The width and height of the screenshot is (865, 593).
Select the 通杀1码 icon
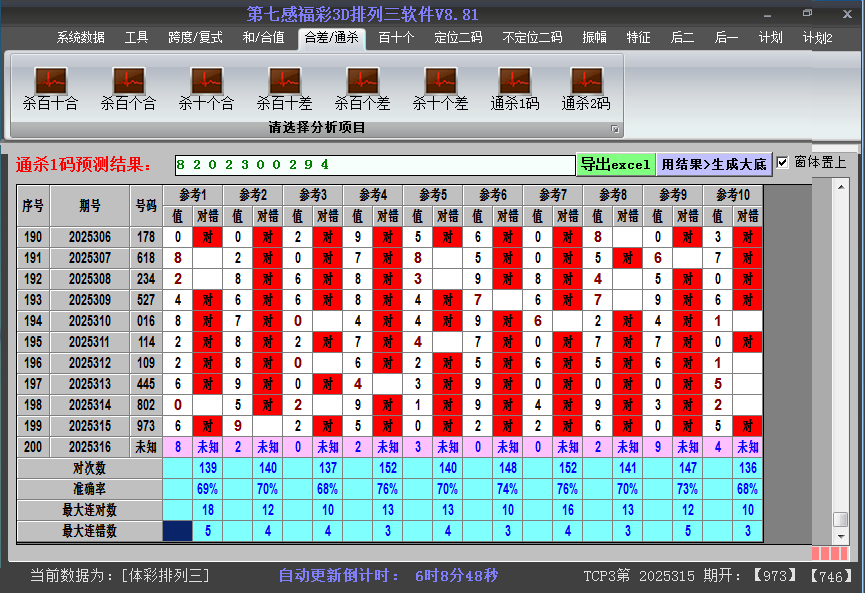pyautogui.click(x=515, y=80)
